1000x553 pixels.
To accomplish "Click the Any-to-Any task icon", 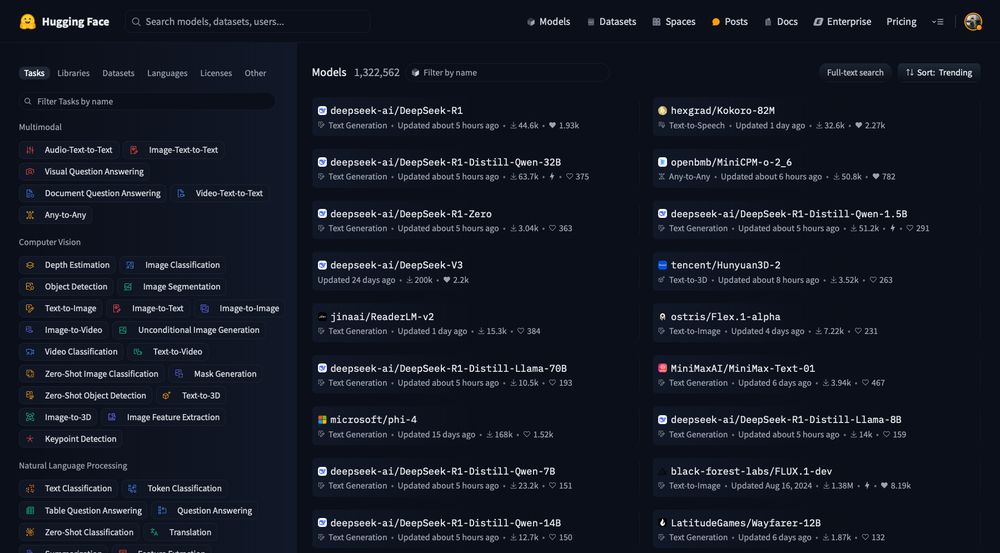I will coord(30,215).
